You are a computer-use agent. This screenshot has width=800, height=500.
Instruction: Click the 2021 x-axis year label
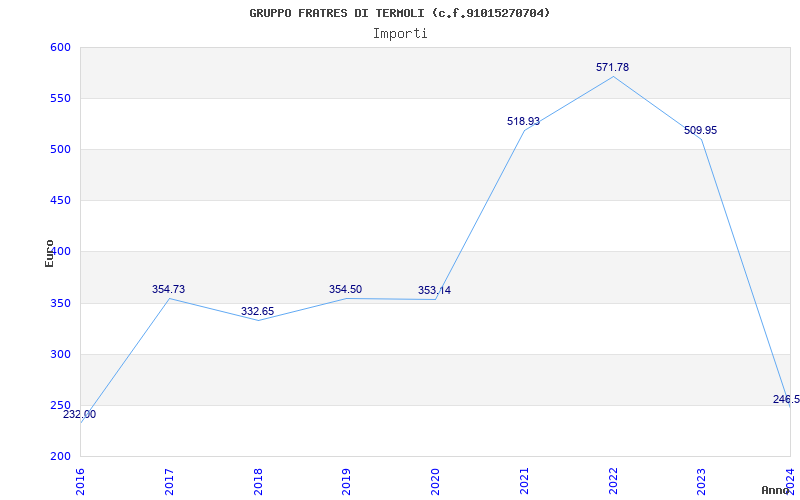click(524, 481)
